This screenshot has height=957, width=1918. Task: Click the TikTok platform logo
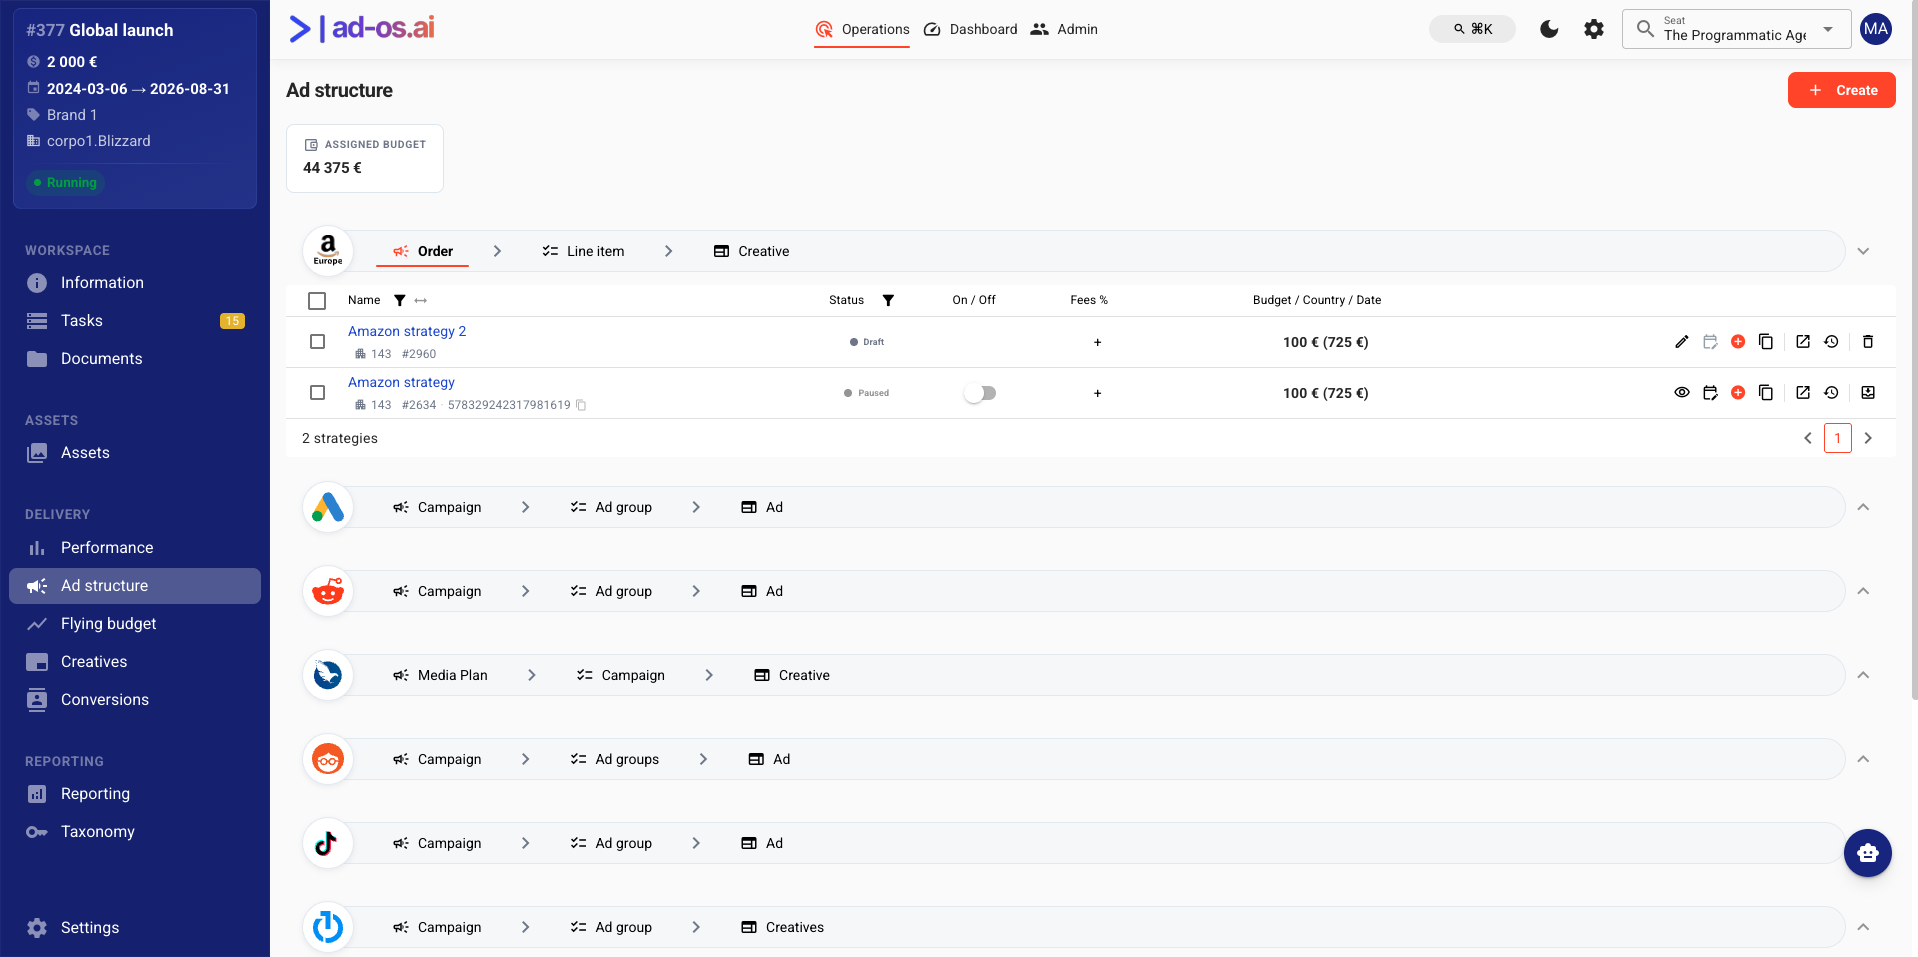pyautogui.click(x=328, y=843)
